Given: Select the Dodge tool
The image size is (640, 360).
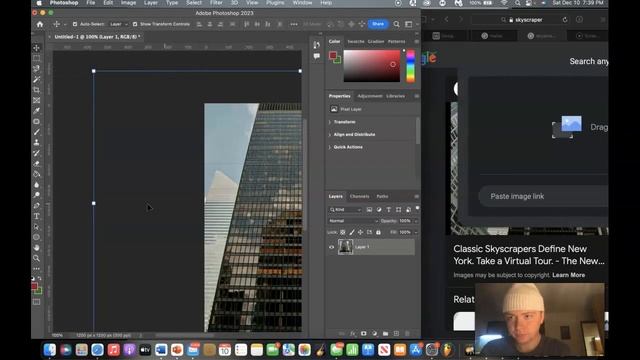Looking at the screenshot, I should pyautogui.click(x=36, y=195).
